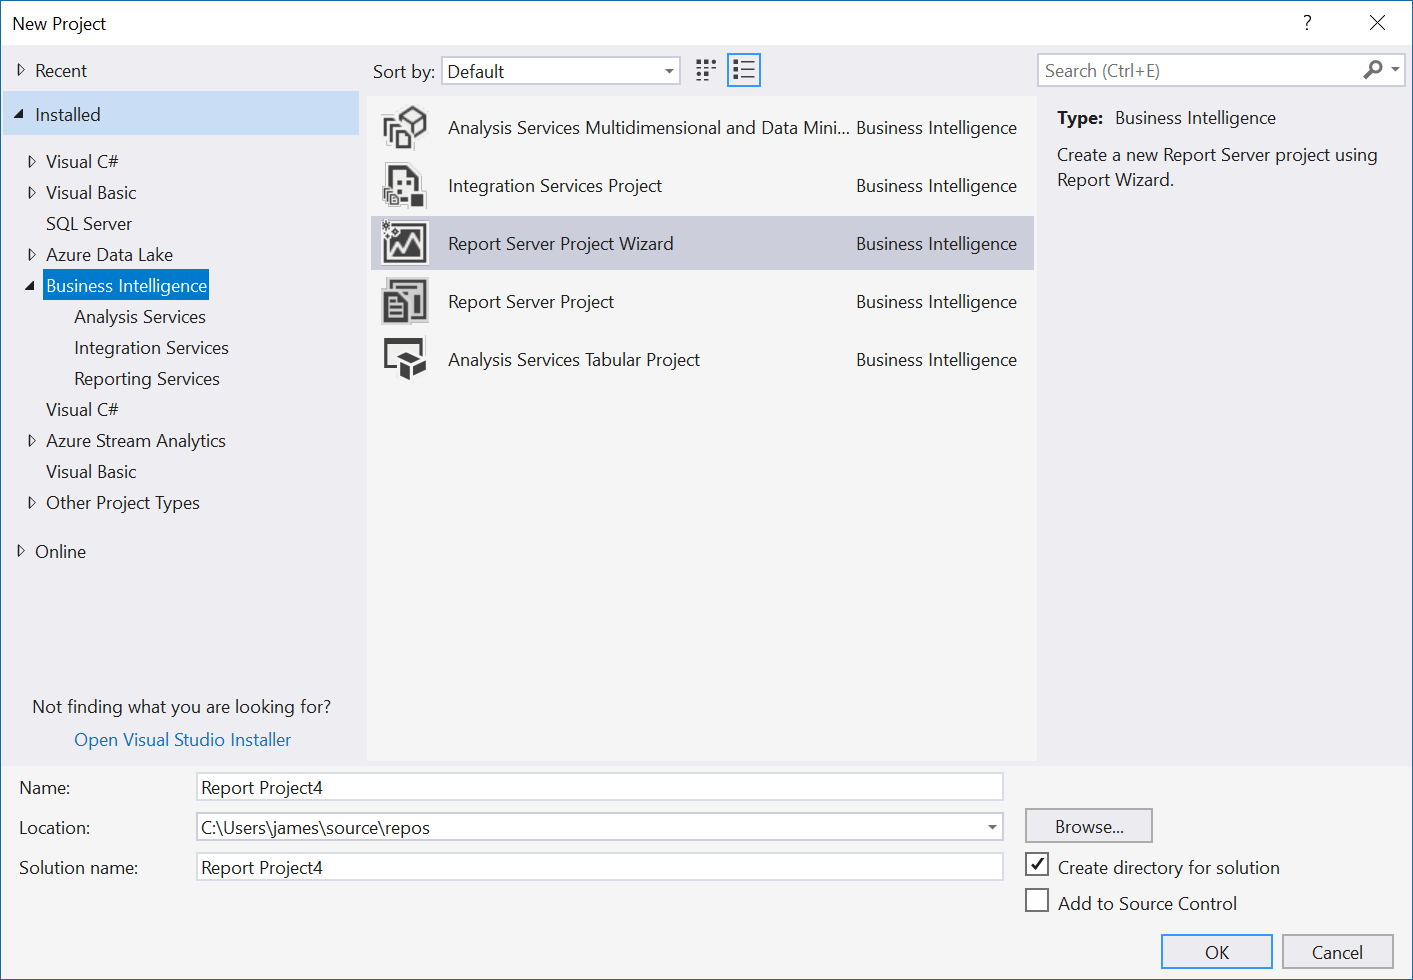This screenshot has width=1413, height=980.
Task: Select Analysis Services tree item
Action: (140, 317)
